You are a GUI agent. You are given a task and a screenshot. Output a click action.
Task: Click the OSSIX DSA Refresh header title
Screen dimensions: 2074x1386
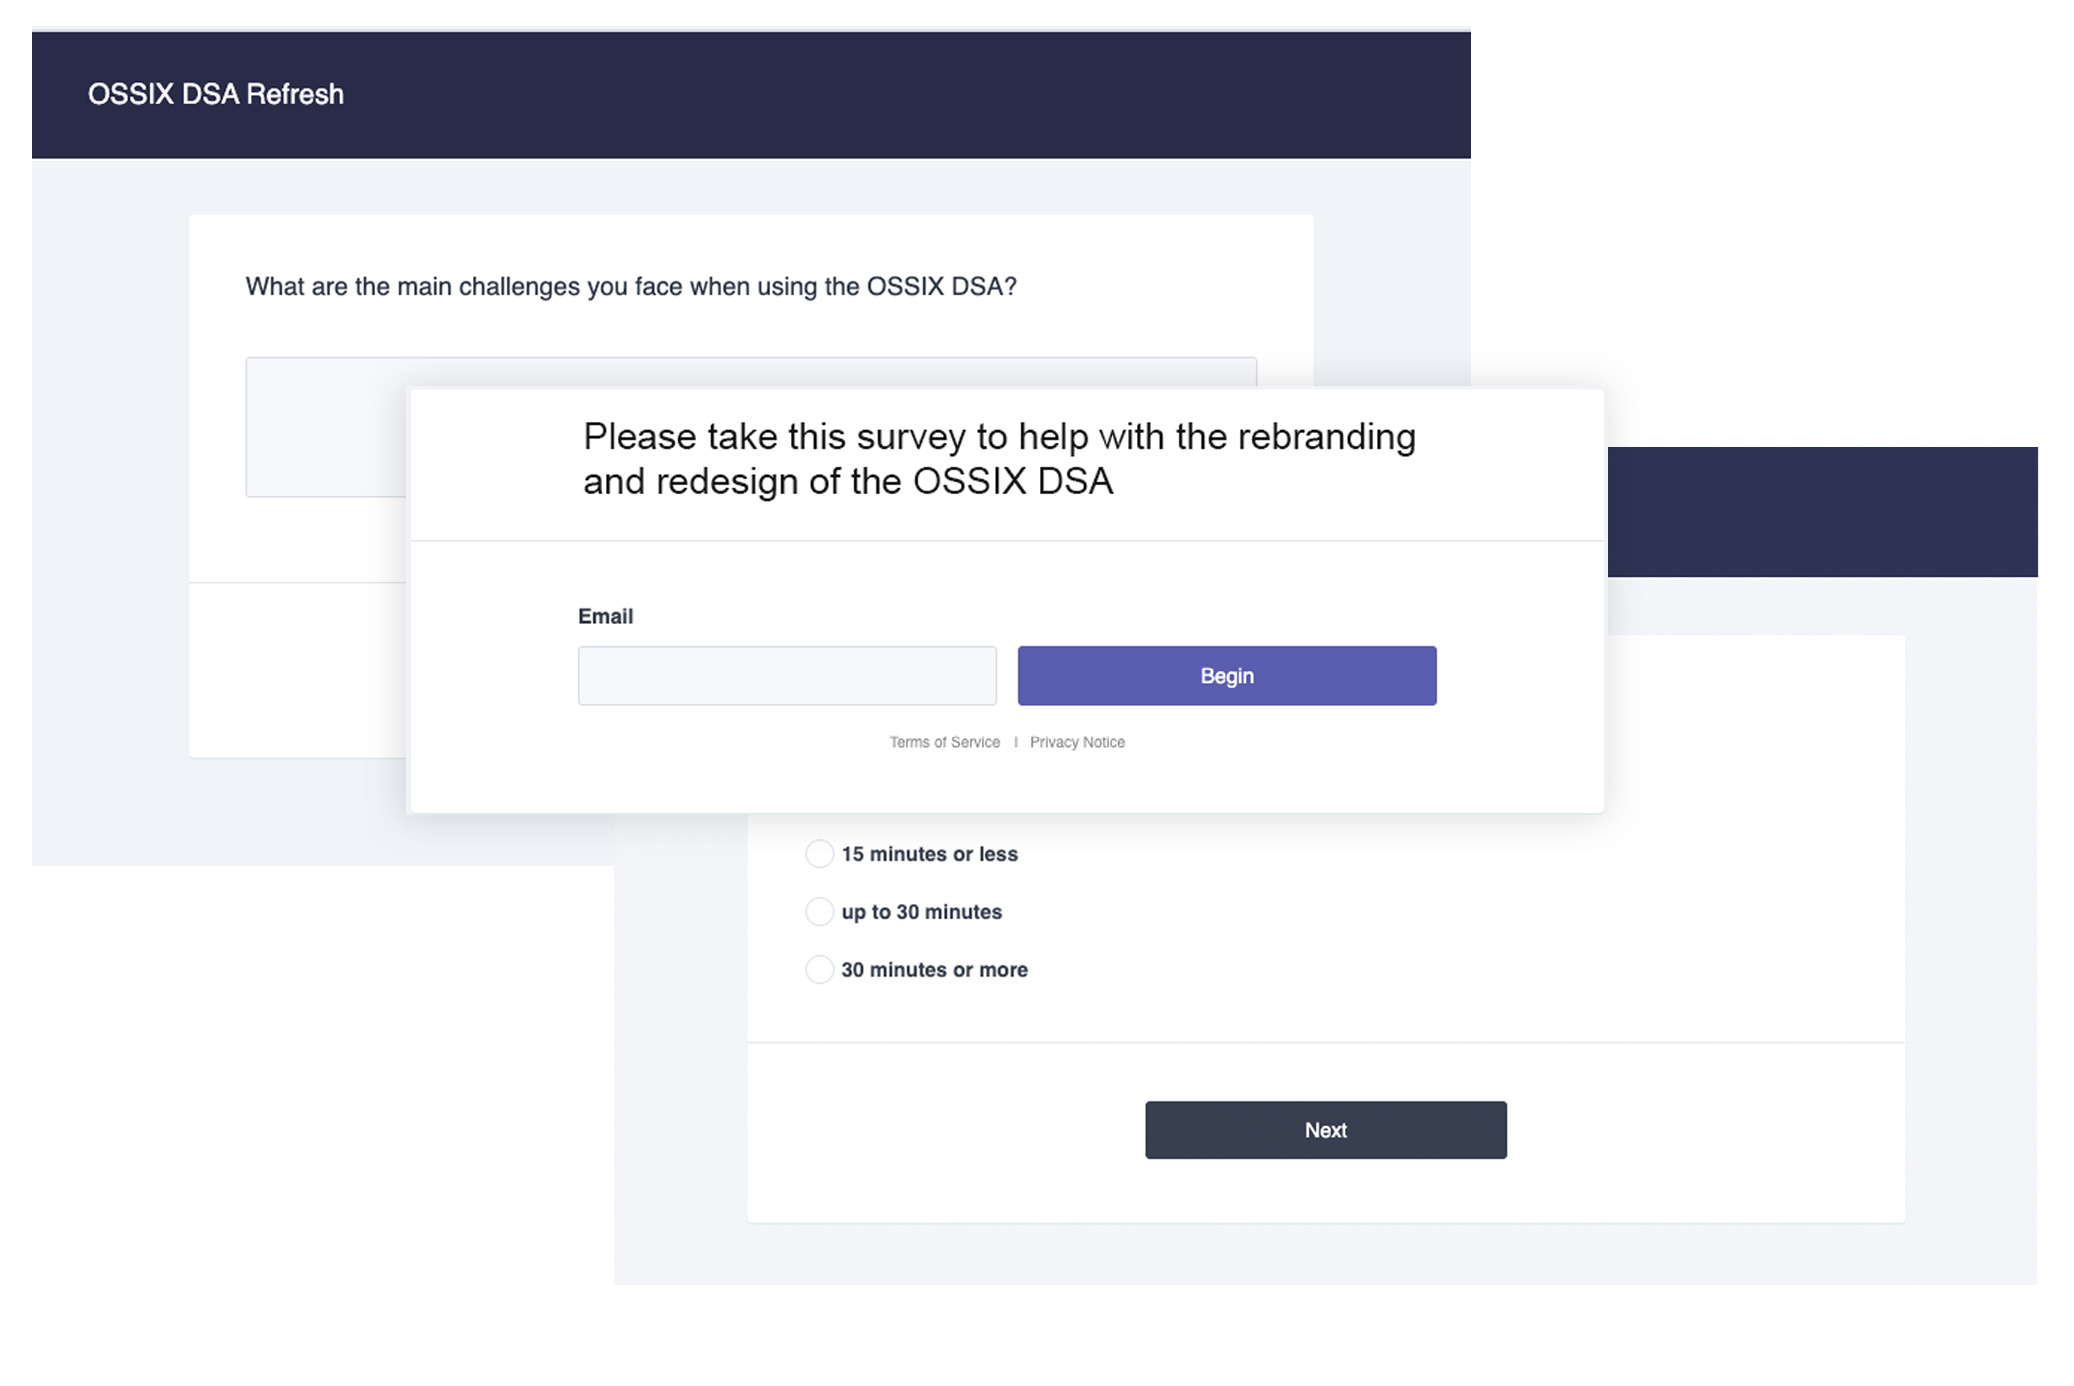point(216,94)
